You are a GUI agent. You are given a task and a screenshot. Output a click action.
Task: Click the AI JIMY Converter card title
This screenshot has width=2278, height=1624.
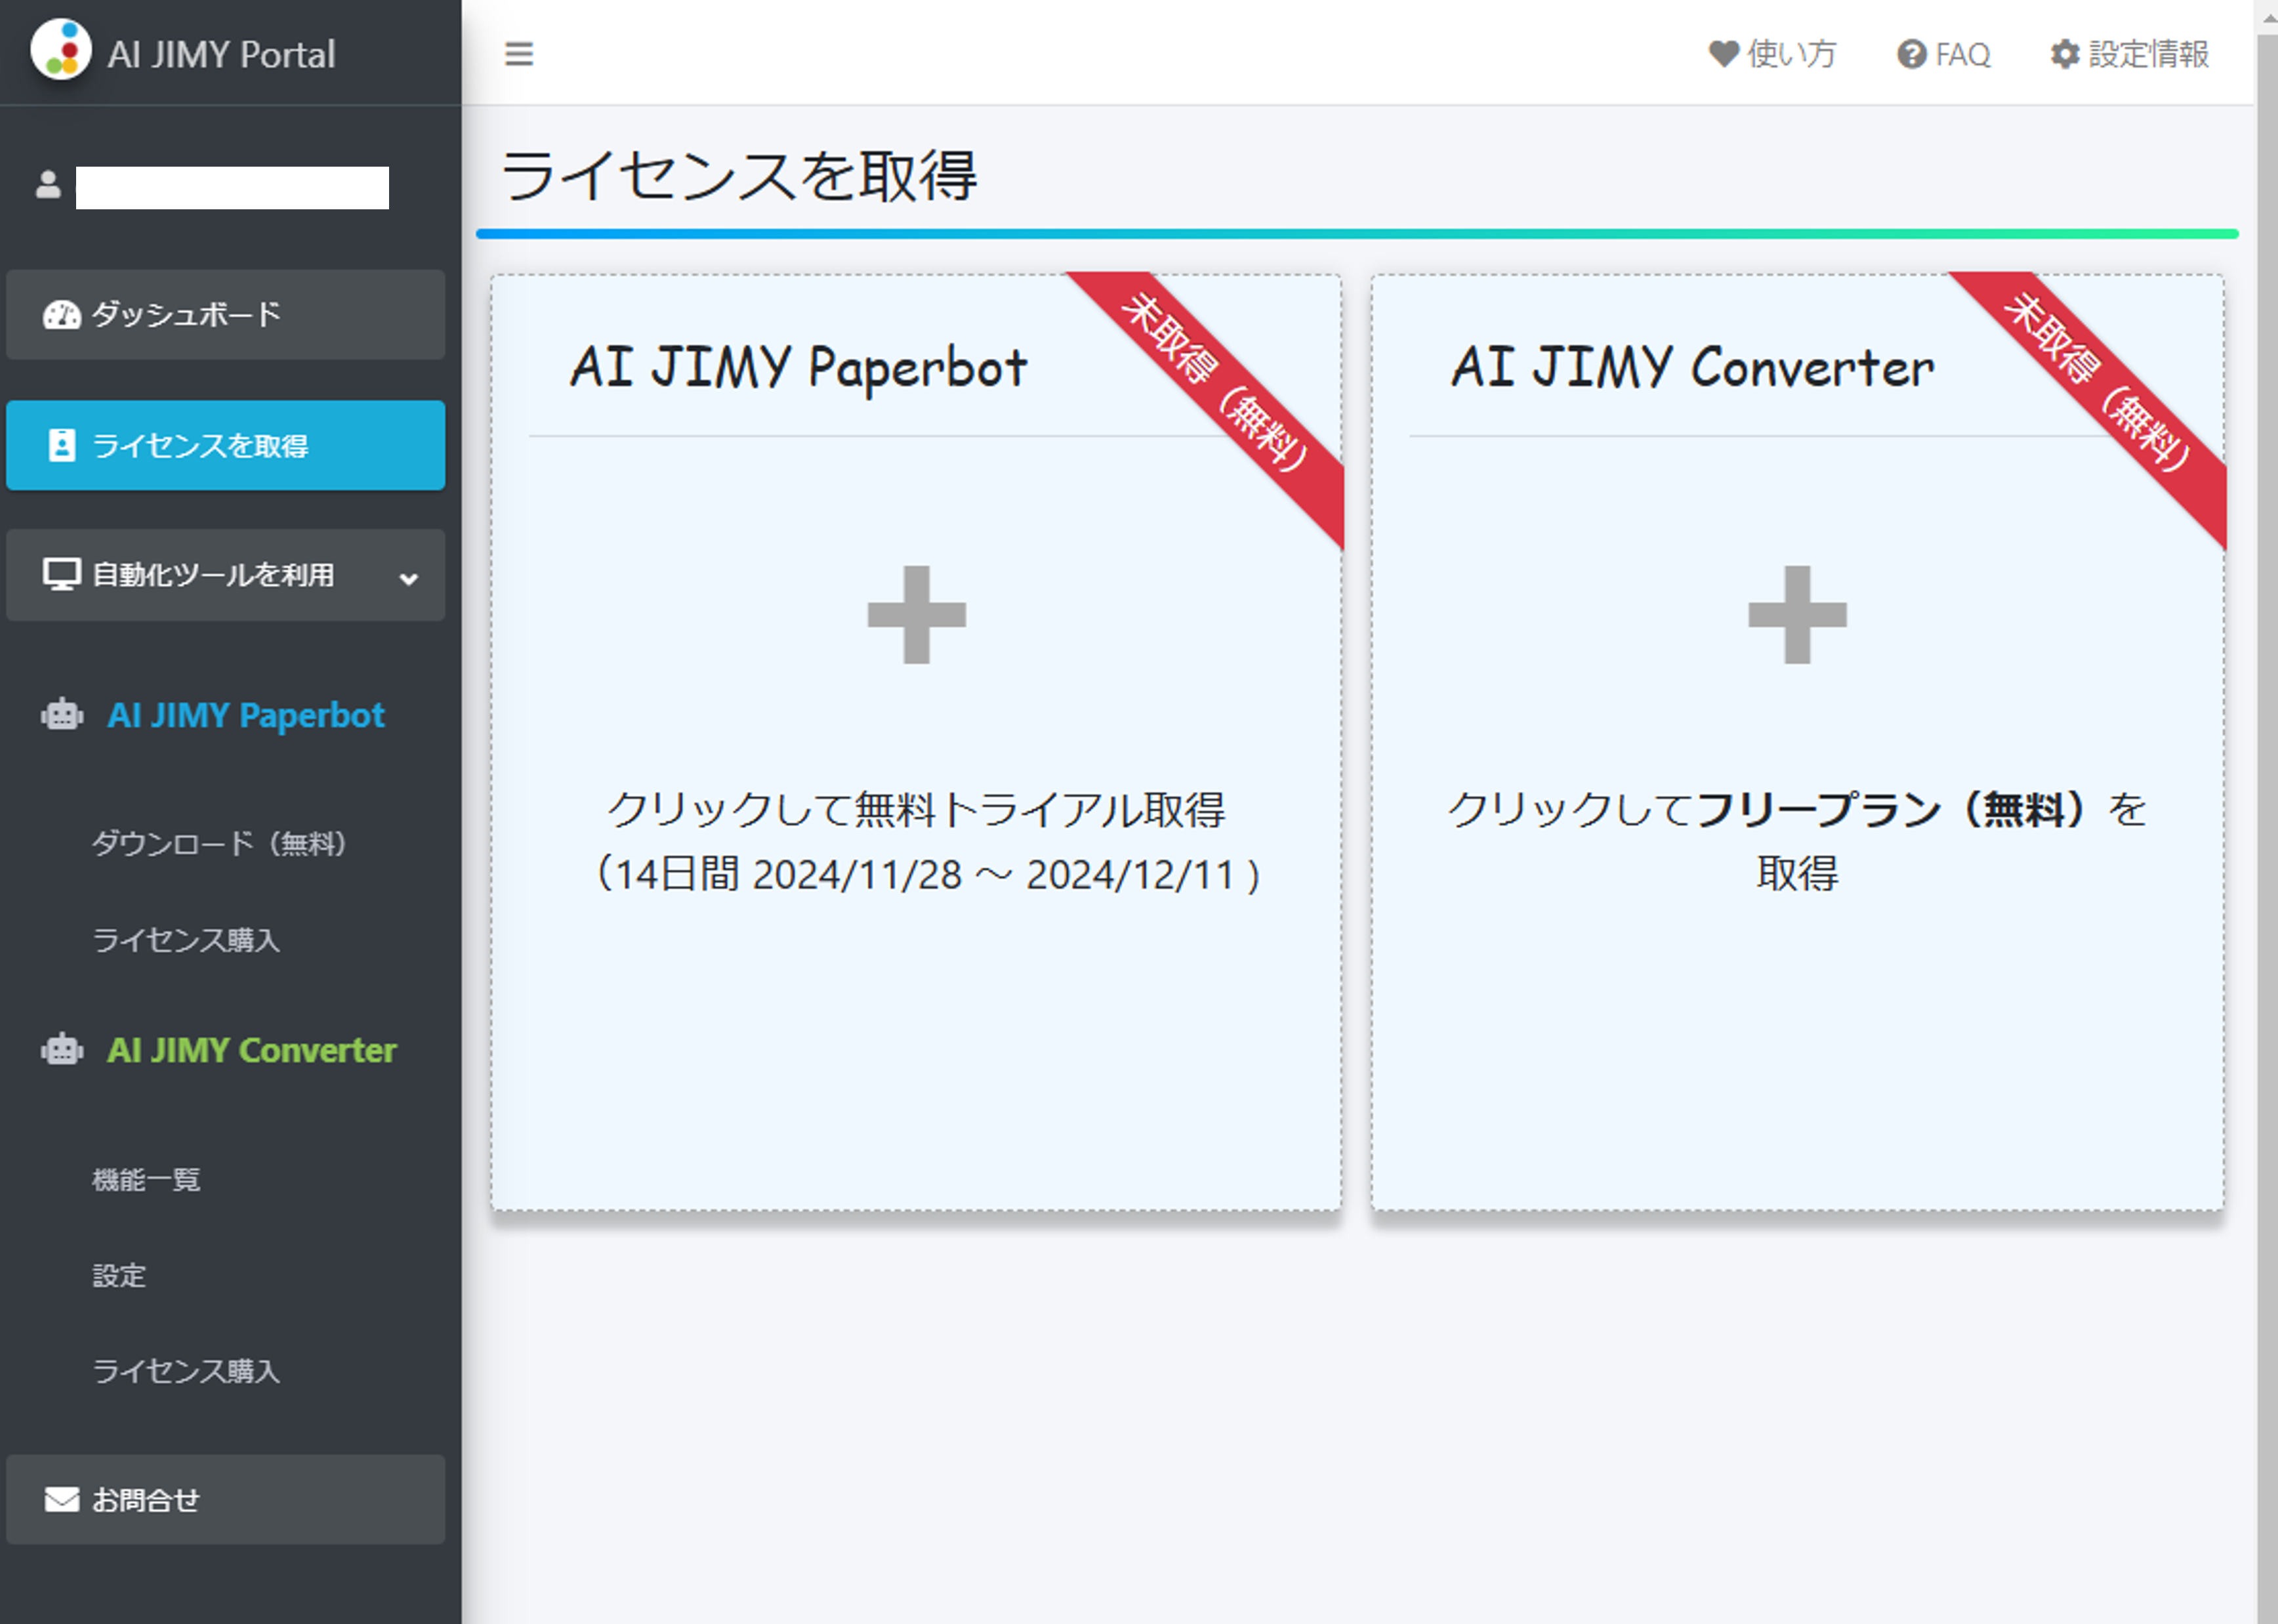1693,367
